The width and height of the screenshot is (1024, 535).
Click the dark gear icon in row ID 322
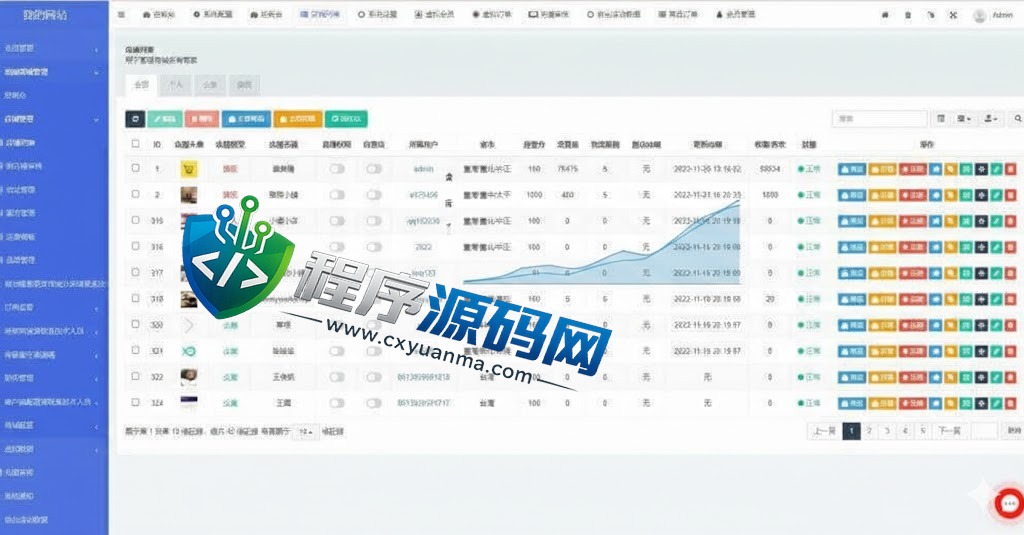[981, 378]
